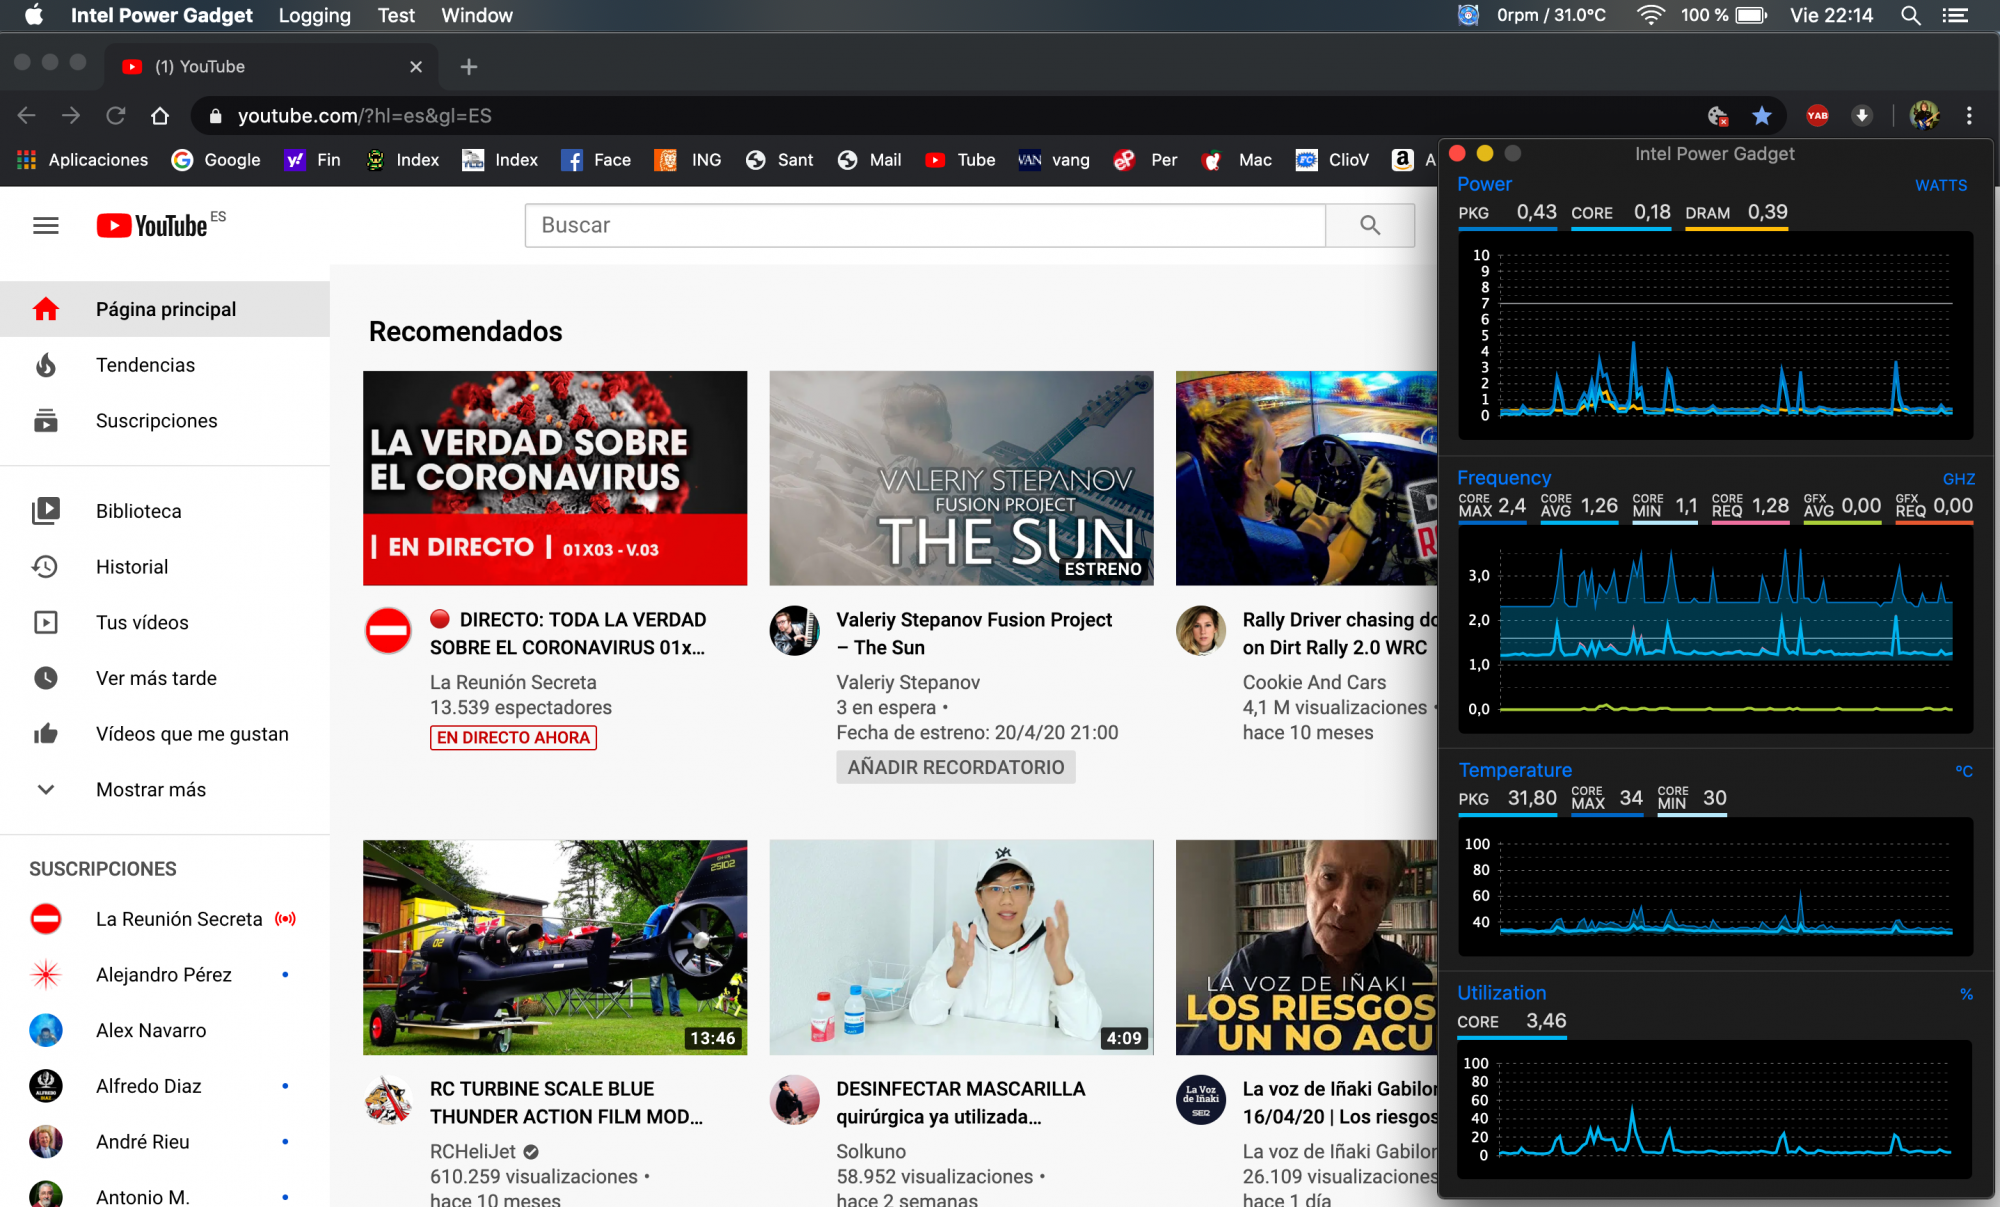
Task: Go back in browser history
Action: [27, 116]
